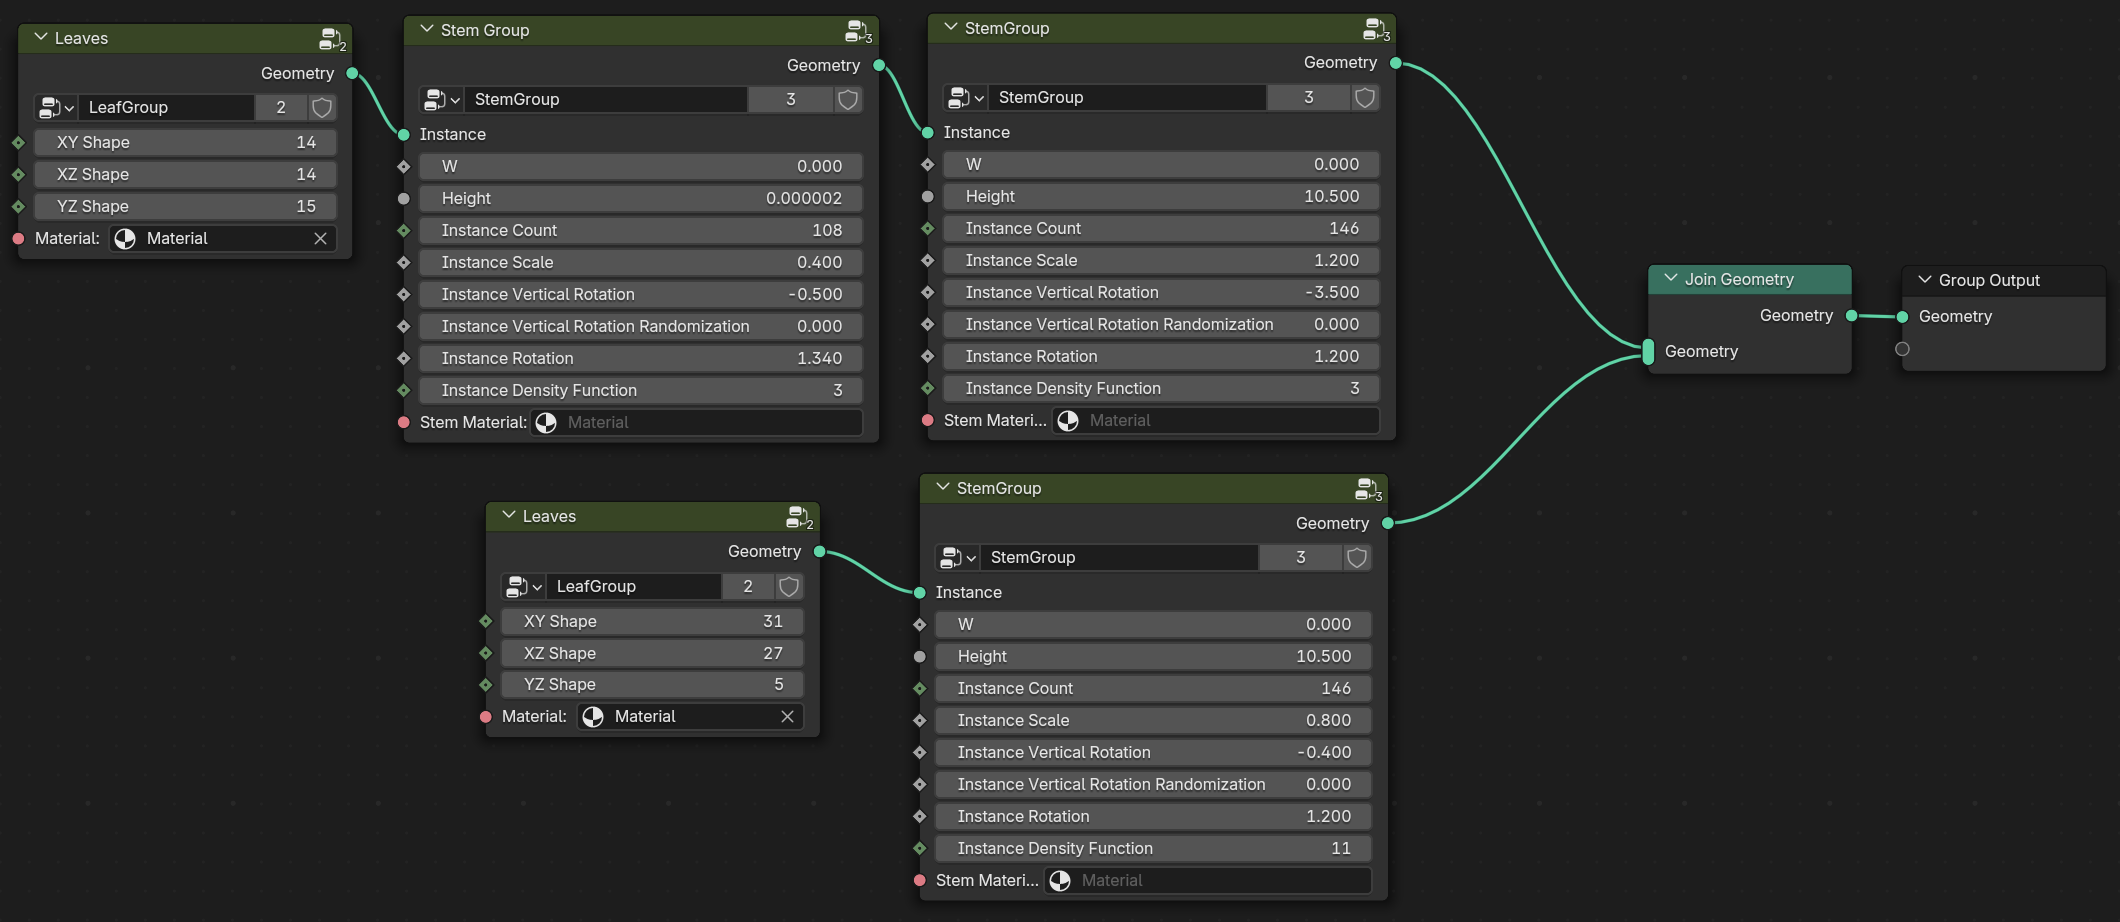Click the node group badge icon in Leaves header

pyautogui.click(x=331, y=39)
